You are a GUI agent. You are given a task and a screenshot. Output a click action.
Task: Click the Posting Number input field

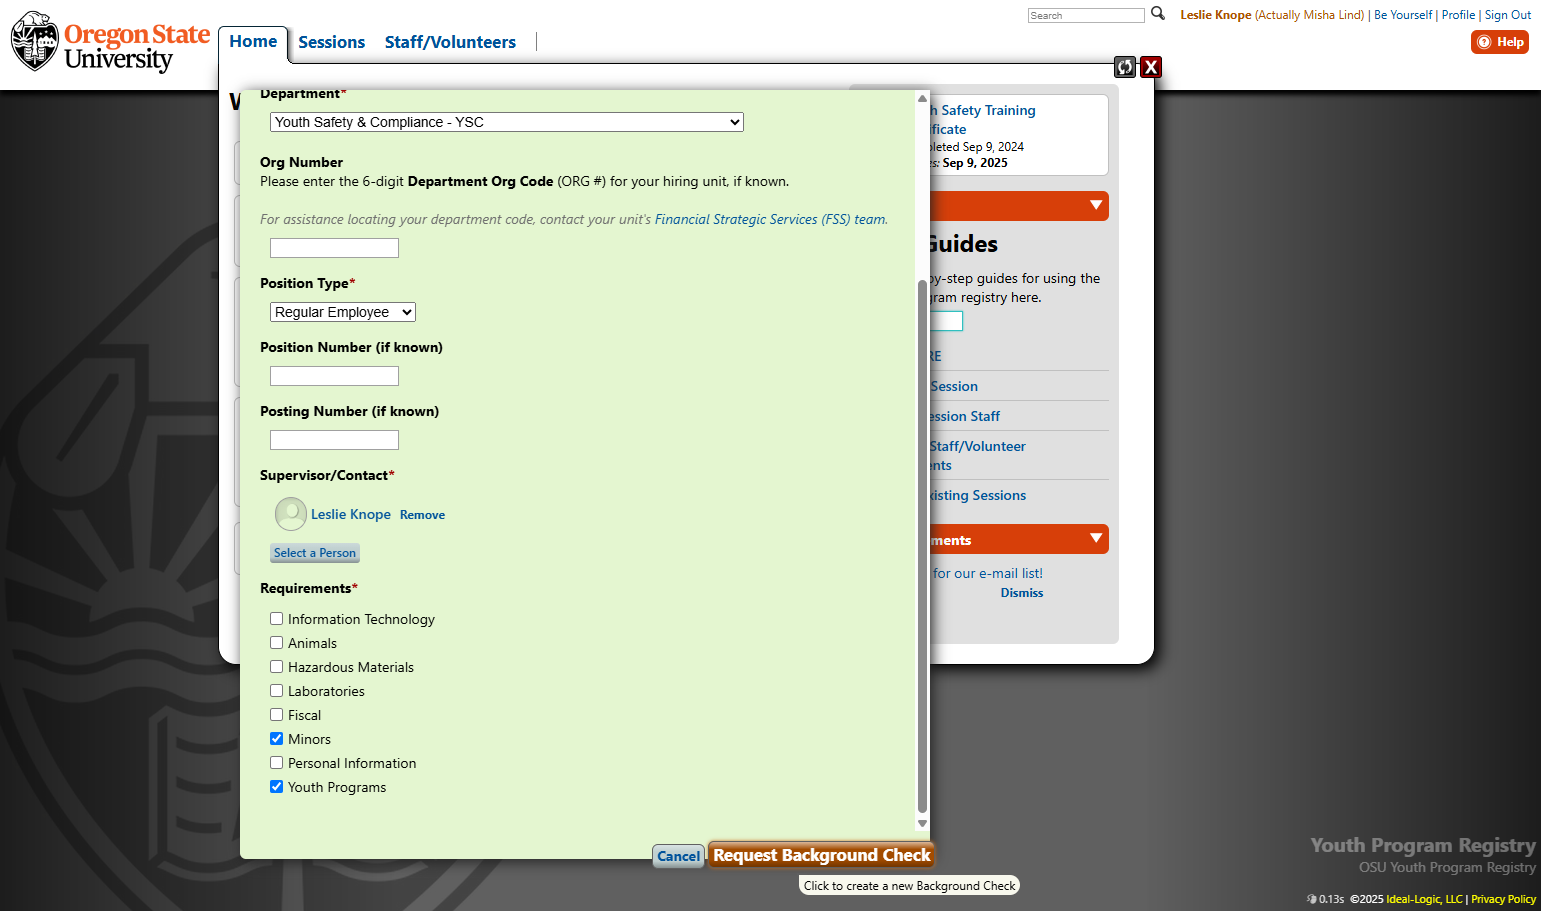334,440
